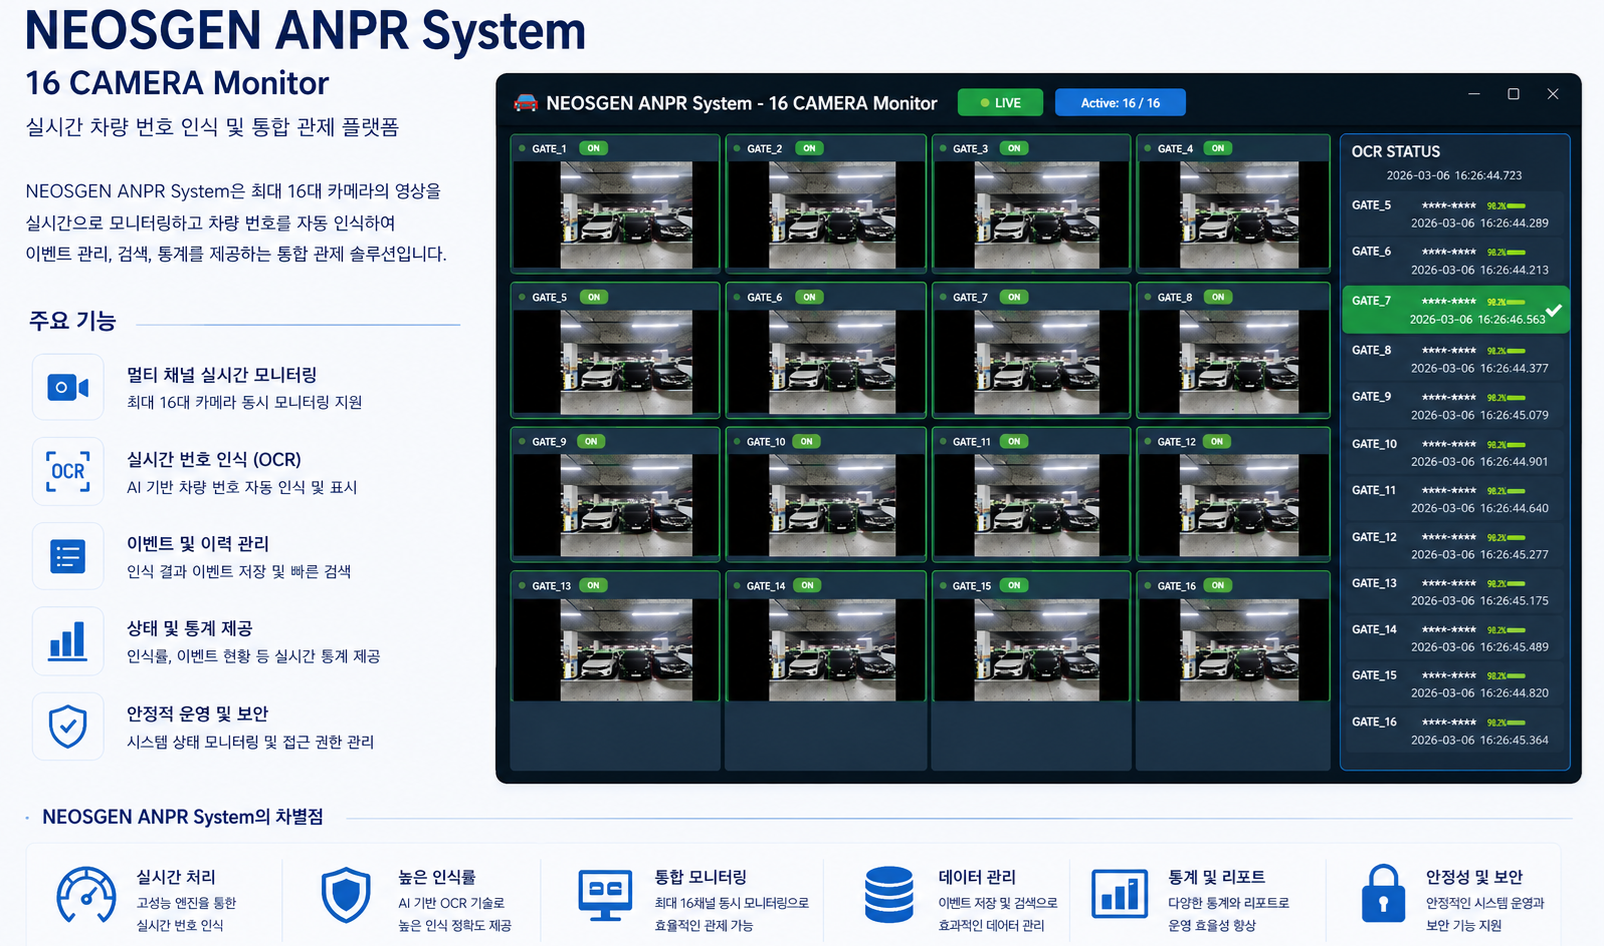Select the GATE_6 row in OCR STATUS
Viewport: 1604px width, 946px height.
pos(1454,260)
